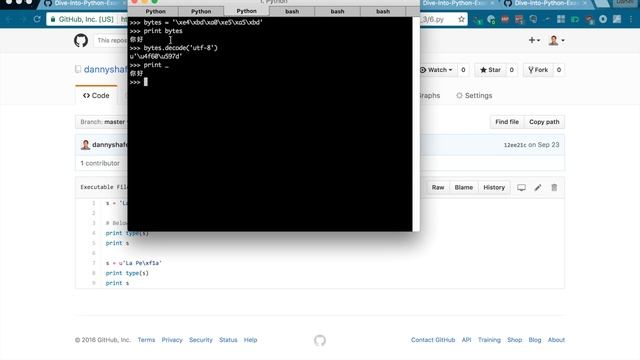Select the third Python terminal tab
640x360 pixels.
coord(247,11)
